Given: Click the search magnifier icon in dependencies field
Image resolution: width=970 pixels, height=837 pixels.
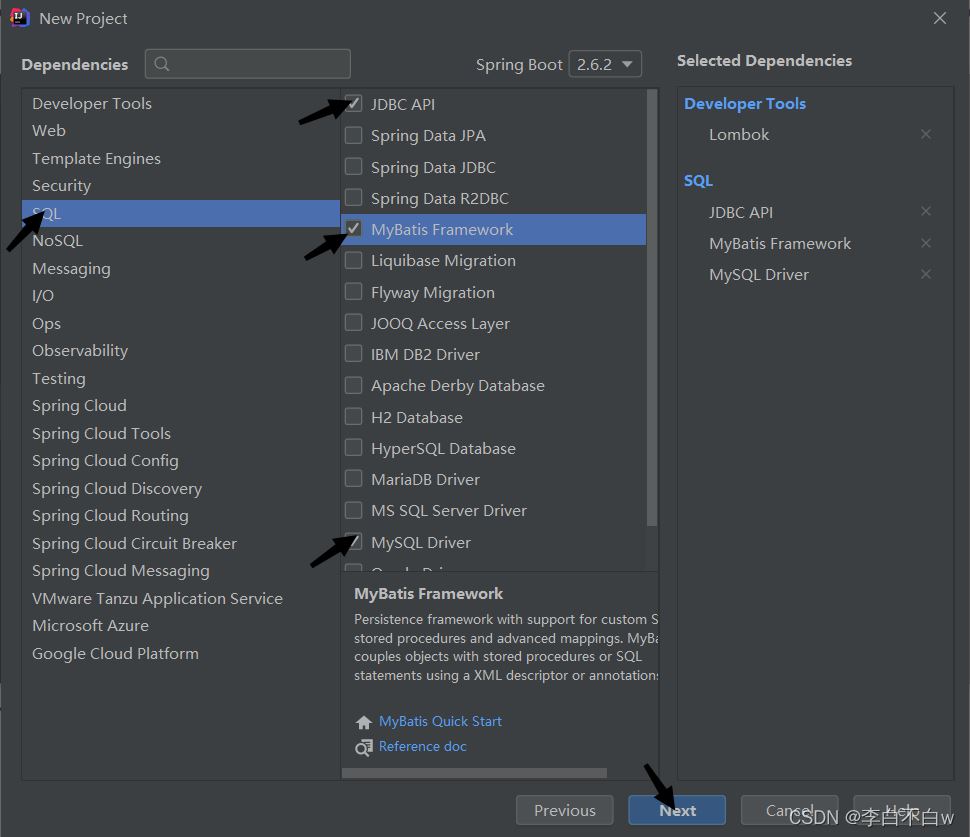Looking at the screenshot, I should 161,64.
